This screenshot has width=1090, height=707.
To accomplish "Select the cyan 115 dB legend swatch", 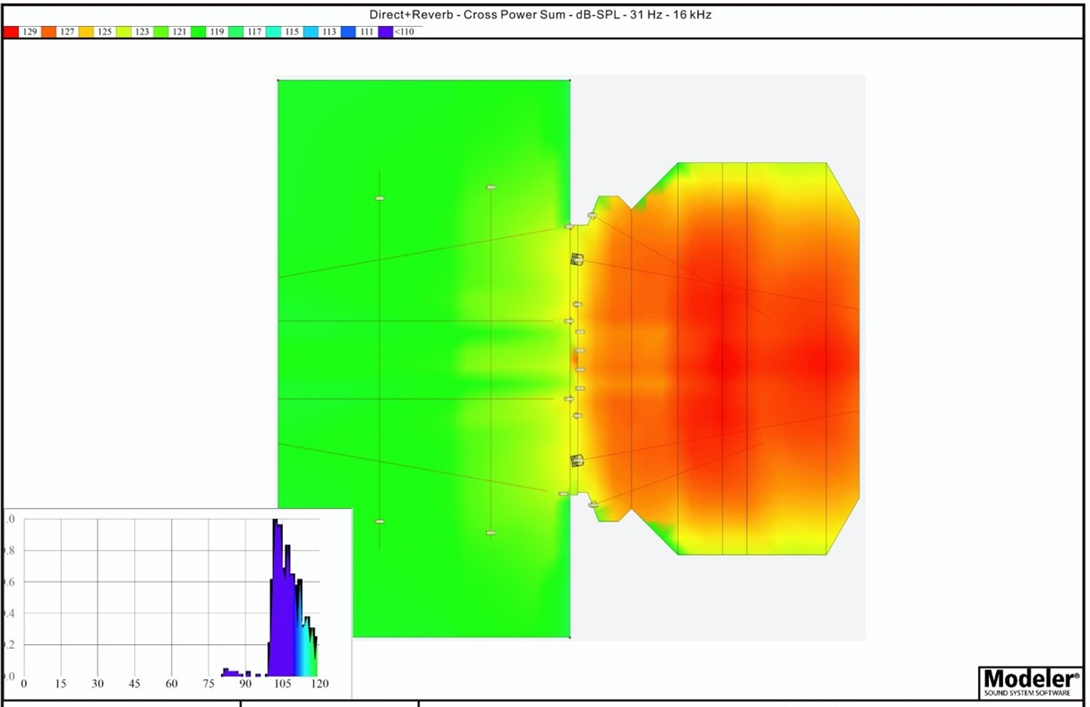I will (274, 32).
